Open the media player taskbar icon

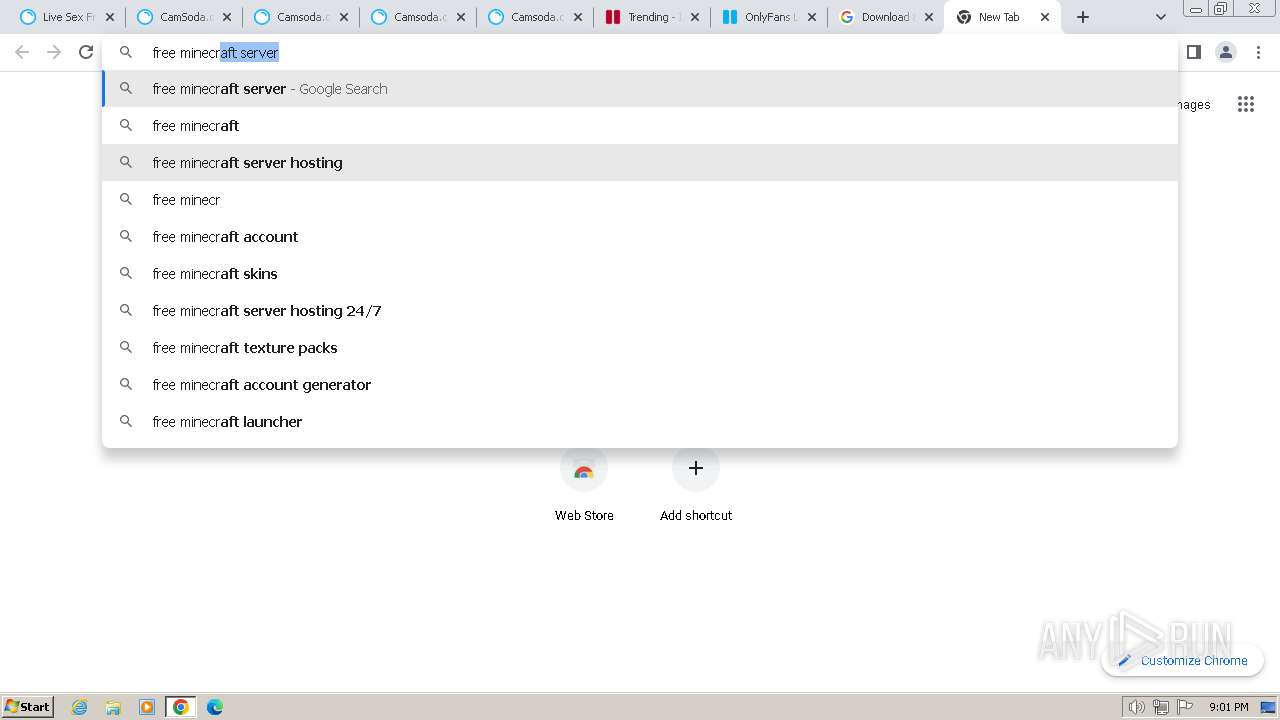coord(147,707)
